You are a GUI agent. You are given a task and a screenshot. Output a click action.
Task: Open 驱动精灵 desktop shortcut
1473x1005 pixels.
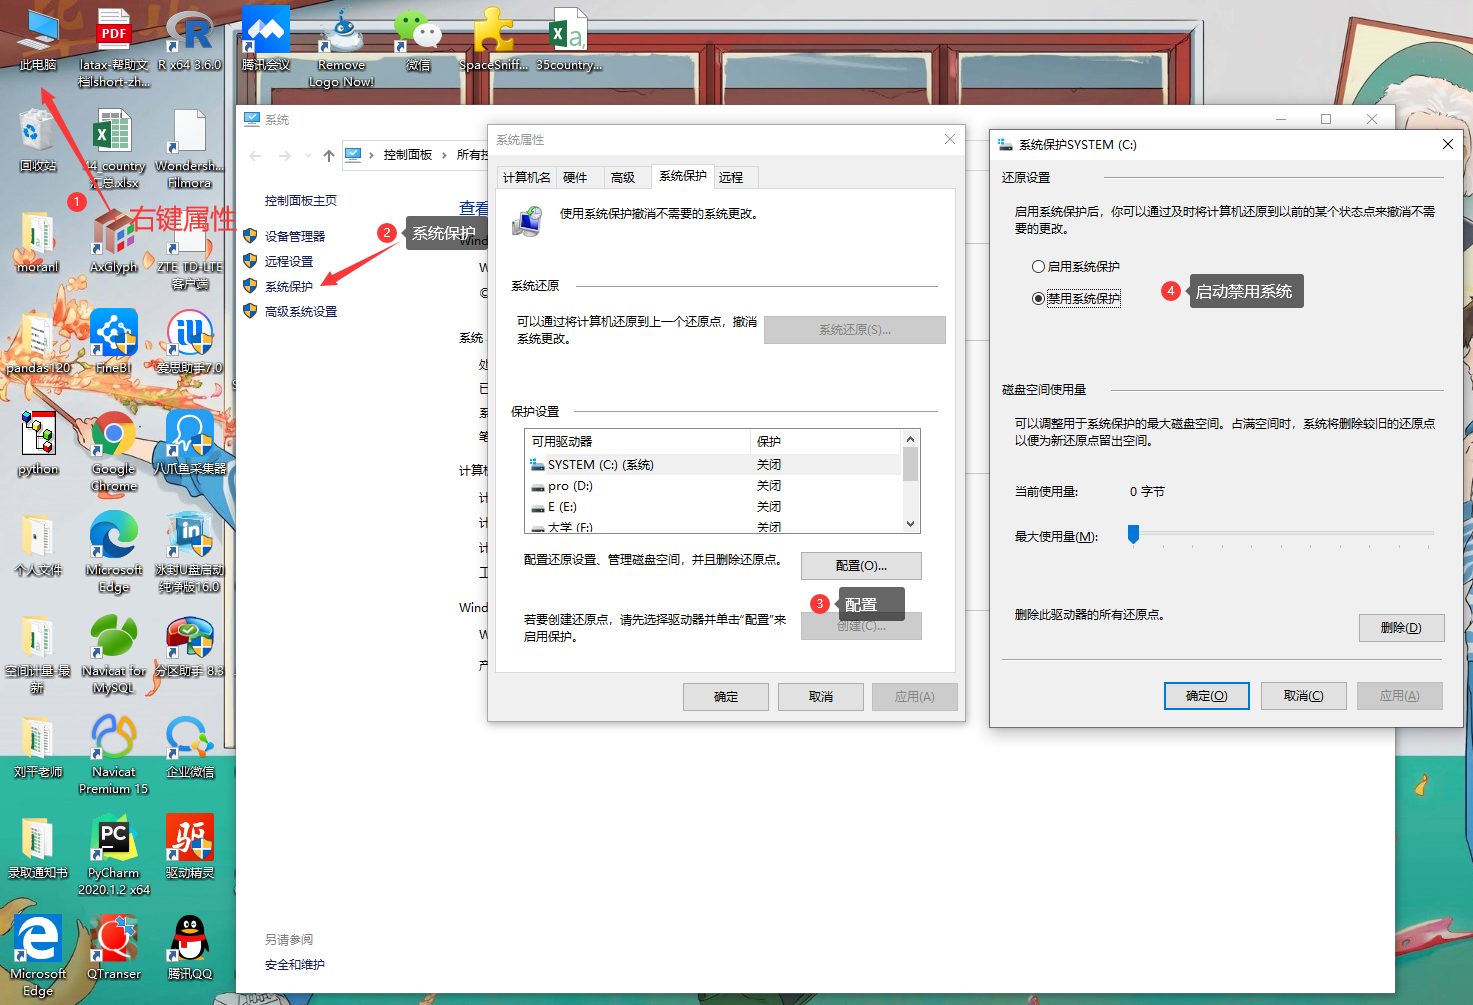pyautogui.click(x=190, y=846)
